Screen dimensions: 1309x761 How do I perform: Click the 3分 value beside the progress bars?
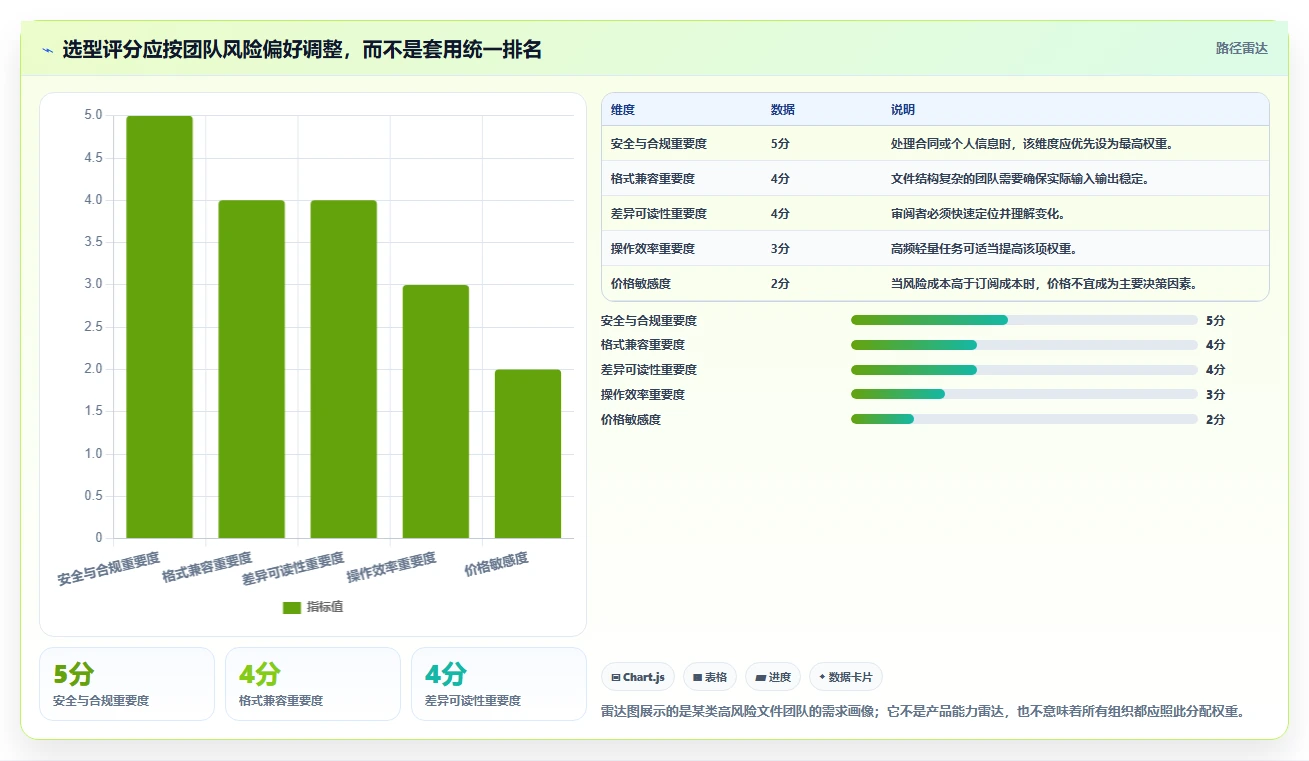tap(1215, 395)
